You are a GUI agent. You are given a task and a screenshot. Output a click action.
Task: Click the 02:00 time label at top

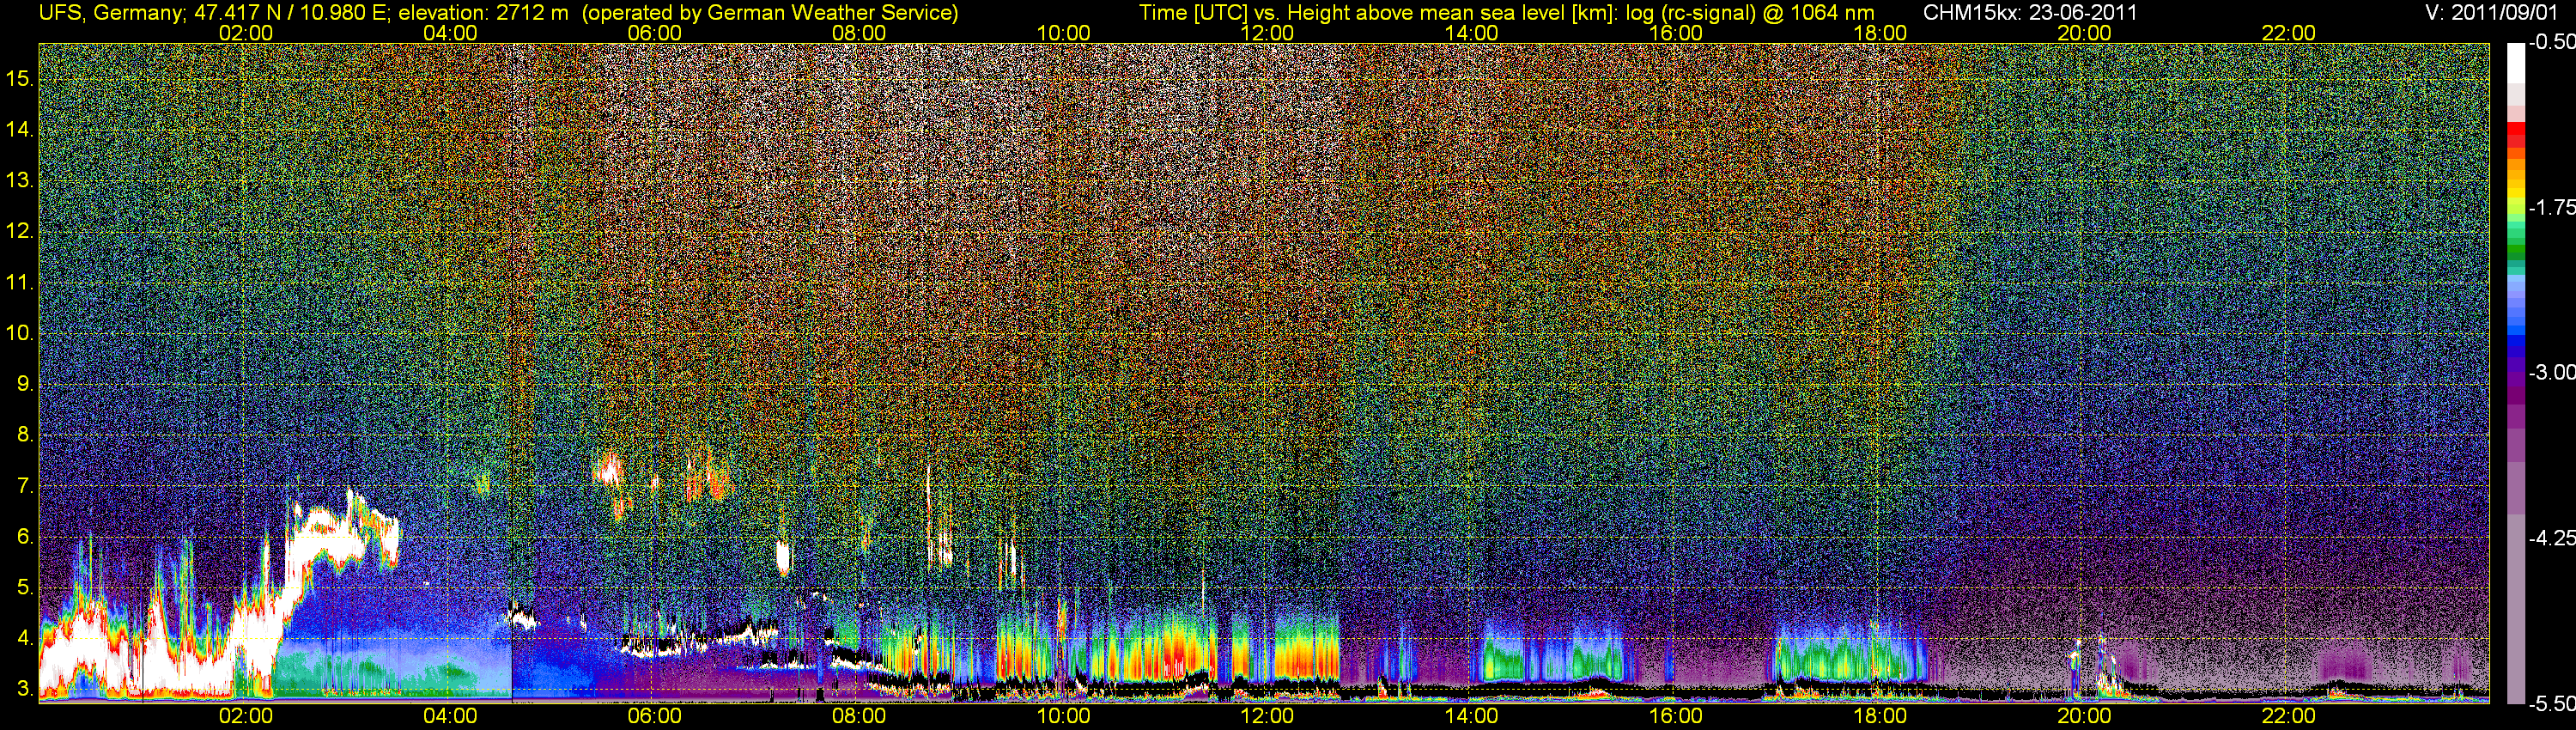point(245,33)
